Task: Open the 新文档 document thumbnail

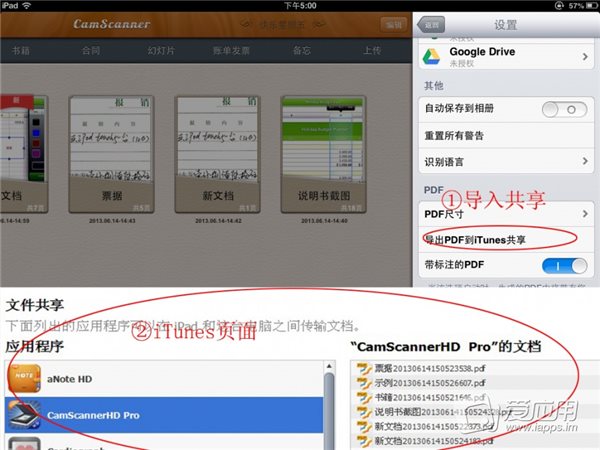Action: point(217,154)
